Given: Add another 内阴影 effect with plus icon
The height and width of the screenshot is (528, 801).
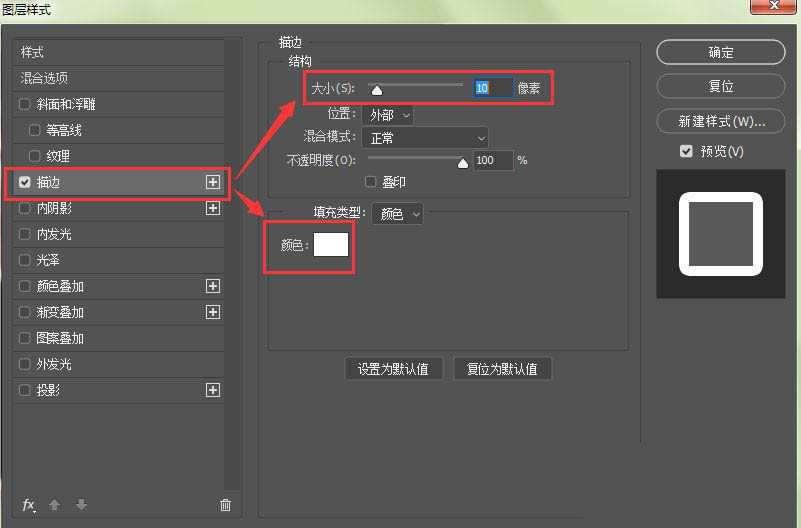Looking at the screenshot, I should (x=213, y=208).
